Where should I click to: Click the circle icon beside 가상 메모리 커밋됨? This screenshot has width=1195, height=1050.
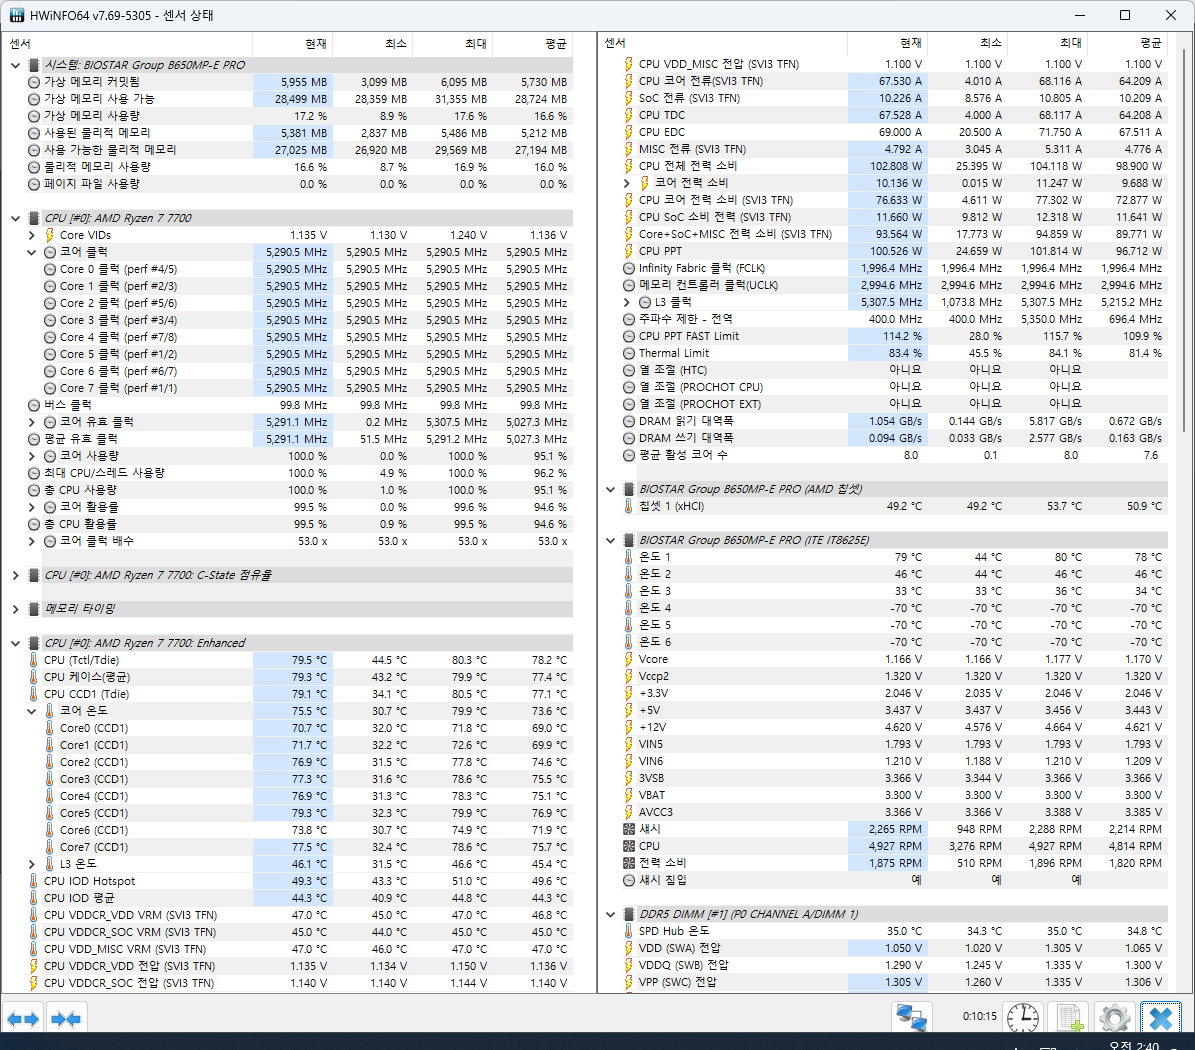point(34,82)
